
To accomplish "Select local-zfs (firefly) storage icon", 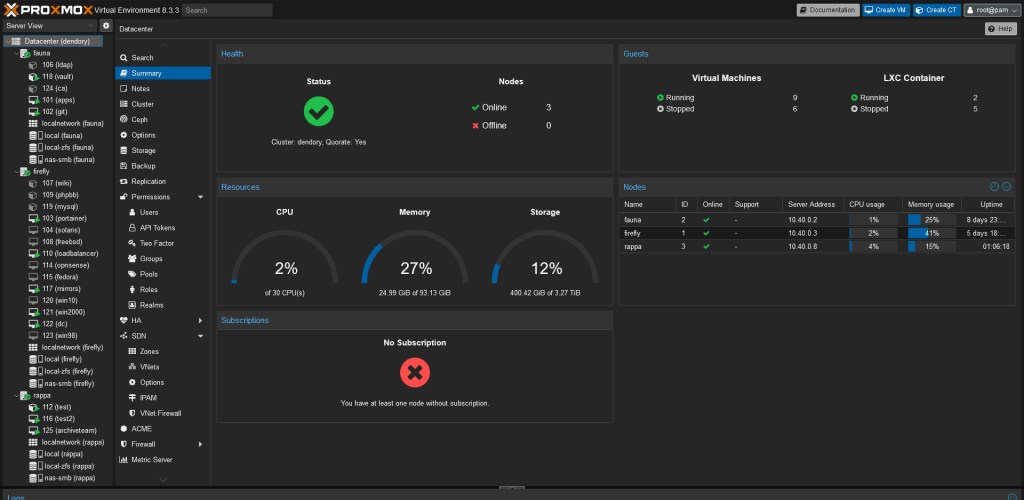I will pyautogui.click(x=33, y=371).
